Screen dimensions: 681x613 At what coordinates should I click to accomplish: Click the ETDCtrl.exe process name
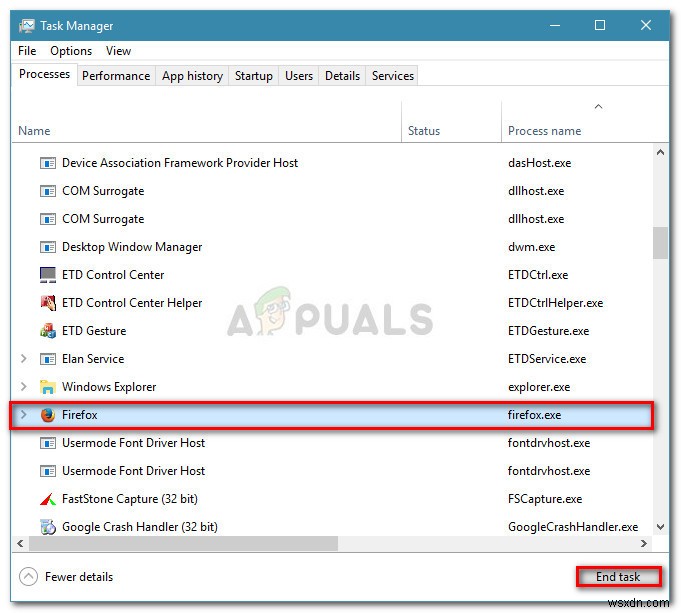click(538, 275)
